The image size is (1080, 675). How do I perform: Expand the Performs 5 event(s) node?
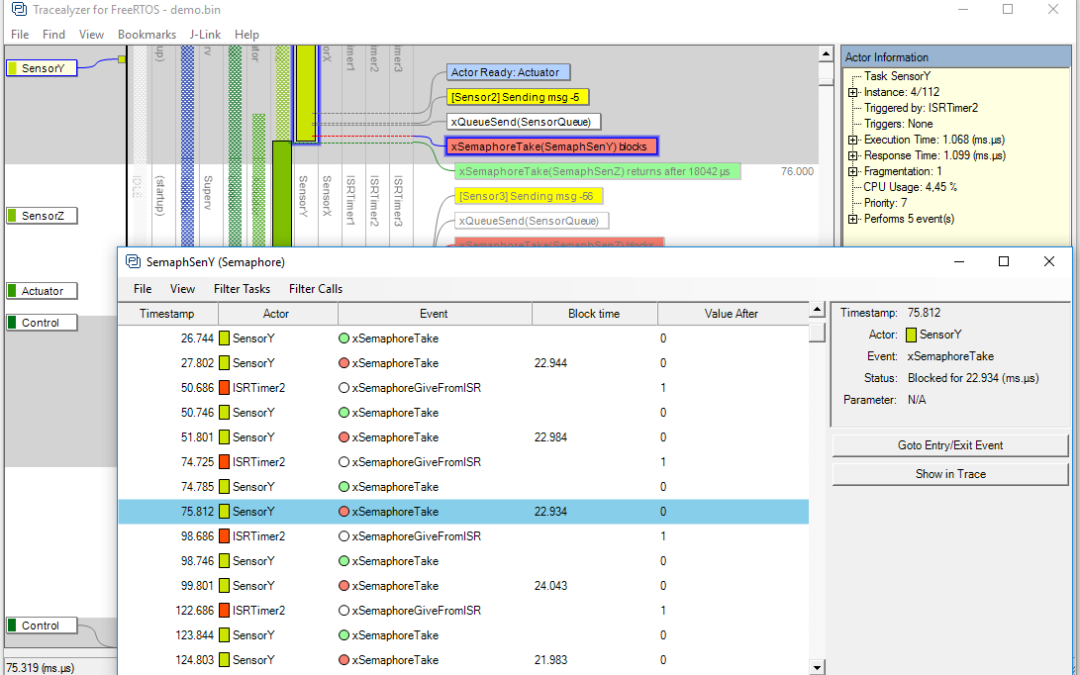[853, 219]
